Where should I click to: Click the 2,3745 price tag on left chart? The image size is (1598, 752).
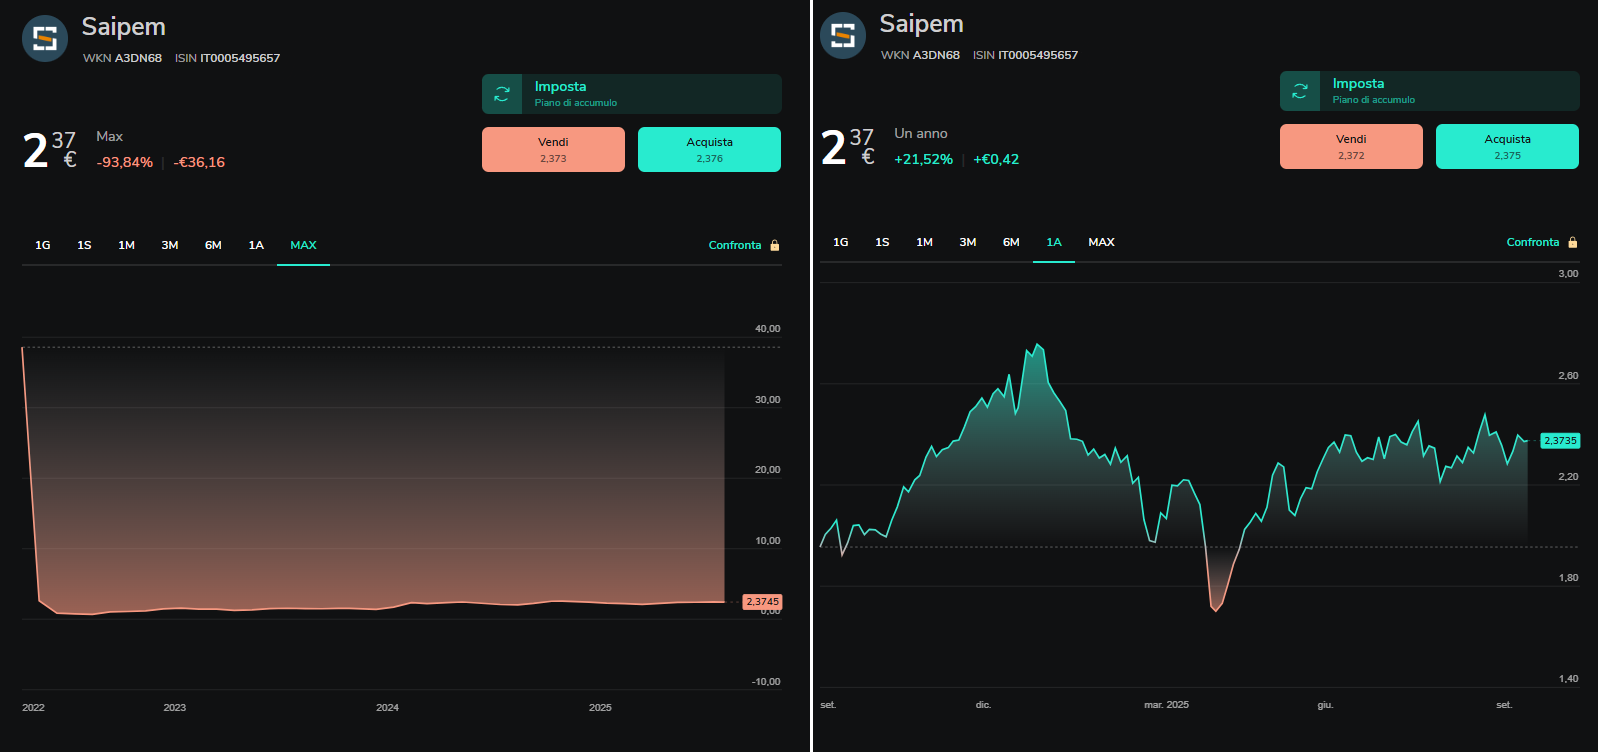tap(762, 602)
